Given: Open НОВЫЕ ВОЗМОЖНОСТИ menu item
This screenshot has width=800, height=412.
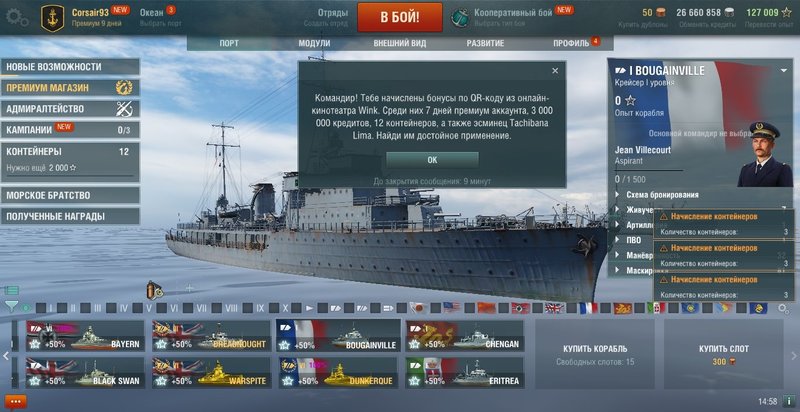Looking at the screenshot, I should pyautogui.click(x=70, y=67).
